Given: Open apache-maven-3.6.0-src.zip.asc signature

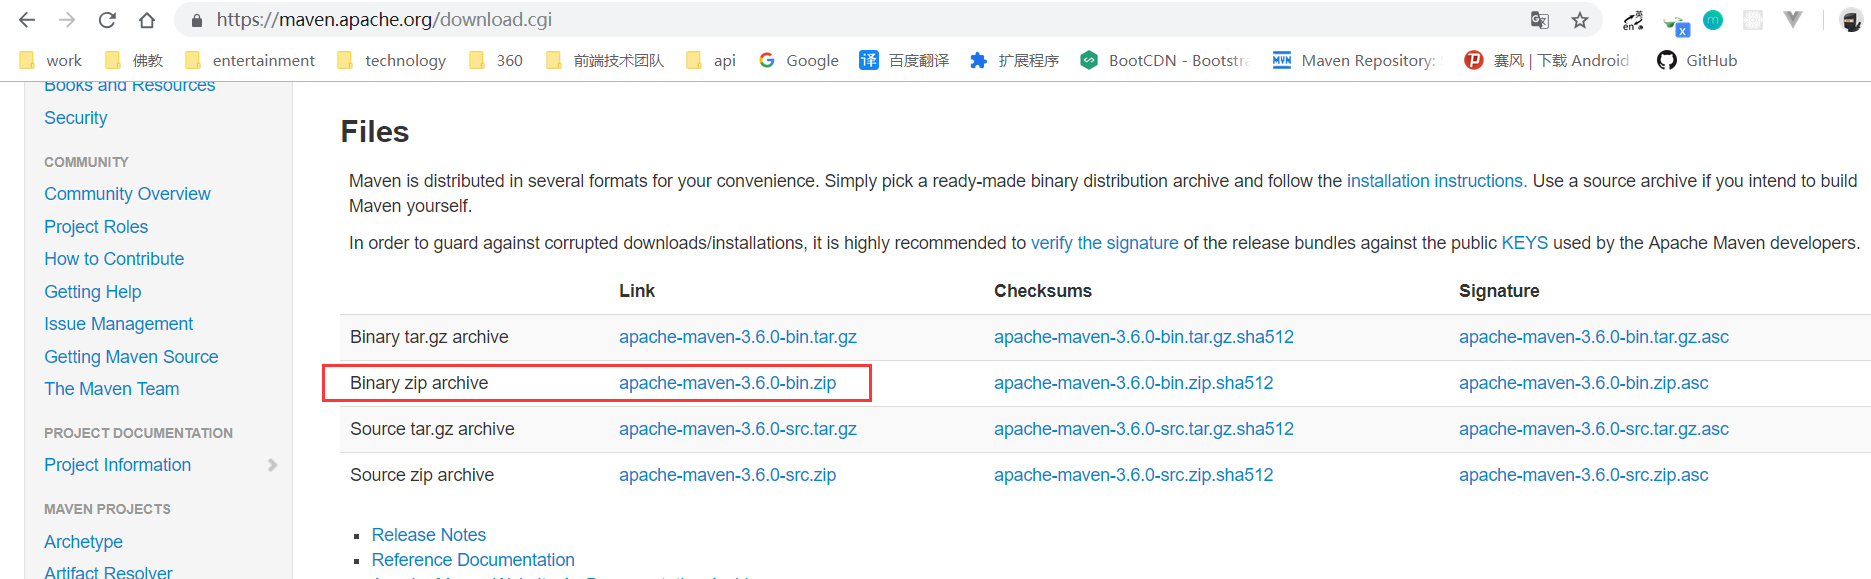Looking at the screenshot, I should pos(1584,475).
